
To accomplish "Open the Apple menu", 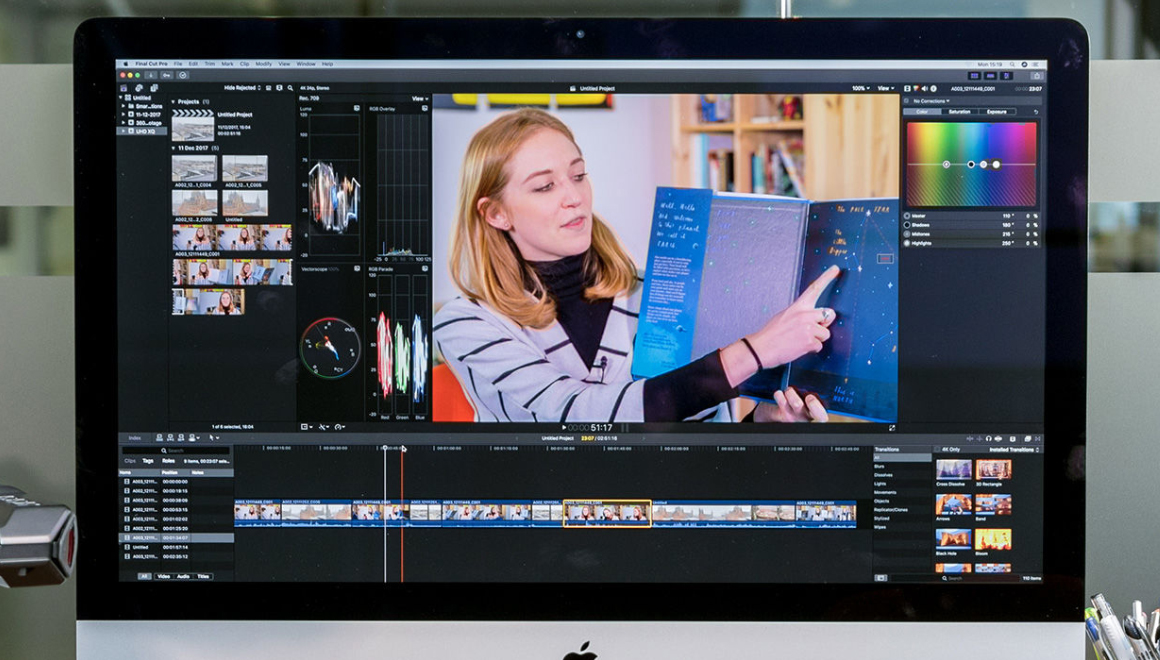I will coord(125,64).
